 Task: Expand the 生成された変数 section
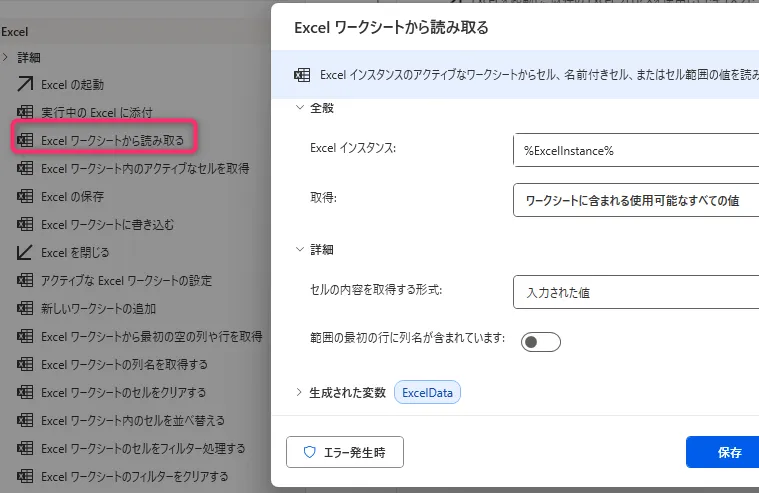pyautogui.click(x=299, y=393)
